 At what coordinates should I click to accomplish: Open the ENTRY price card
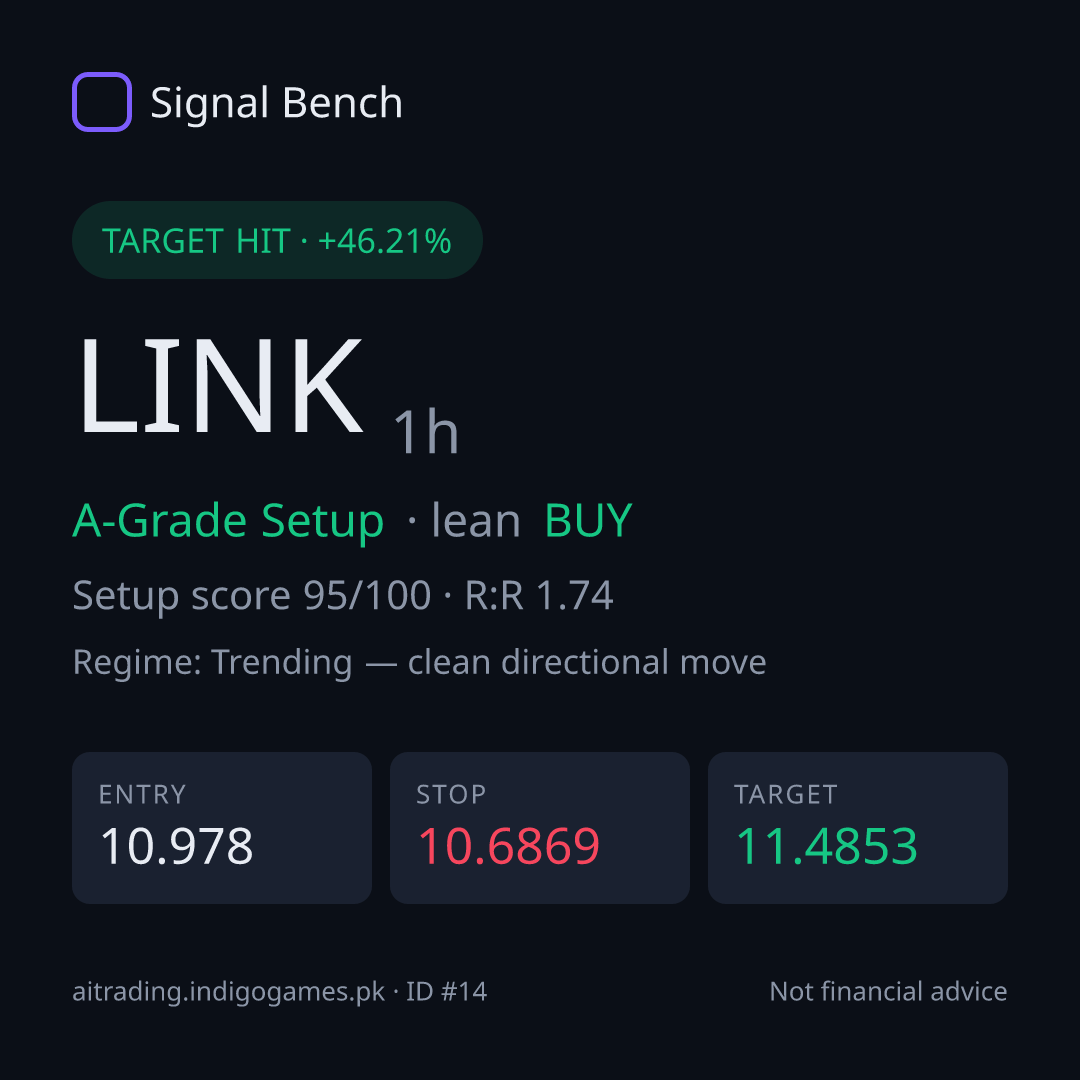tap(222, 828)
